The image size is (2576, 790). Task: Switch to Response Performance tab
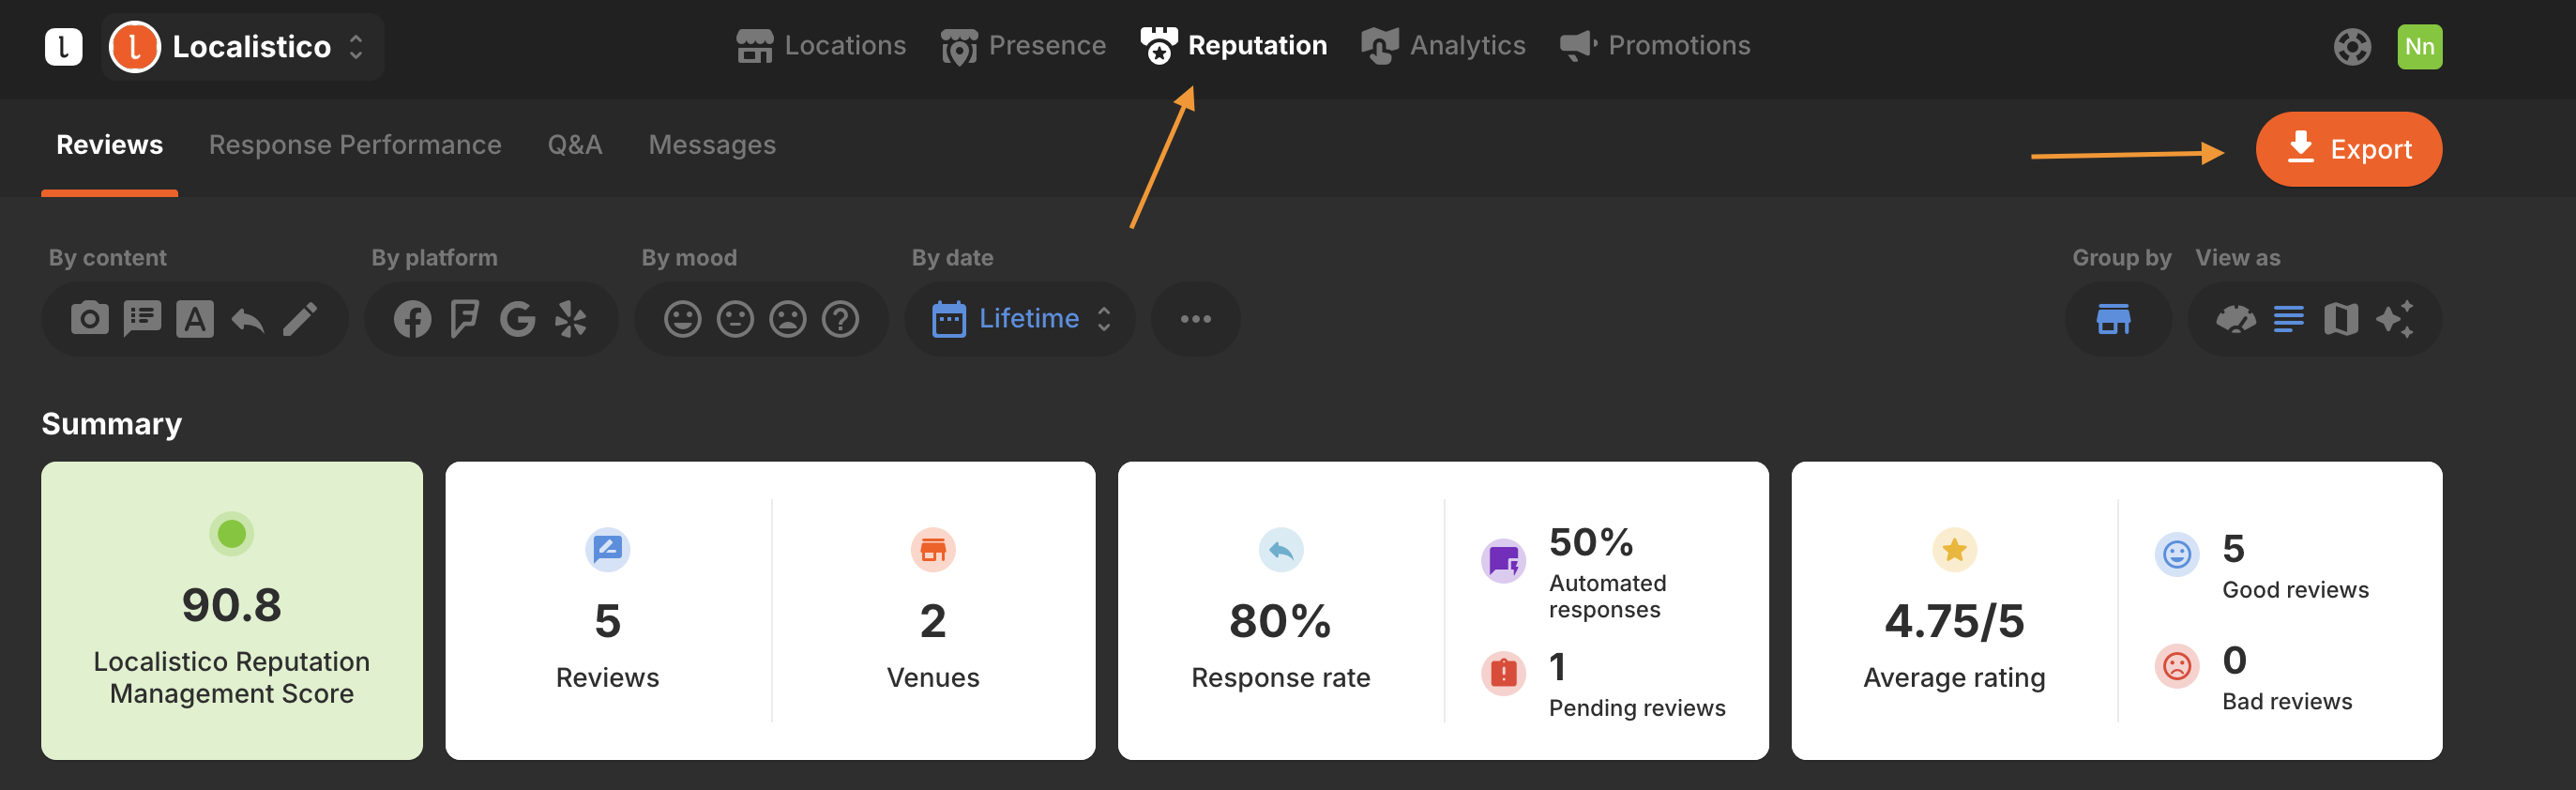355,145
